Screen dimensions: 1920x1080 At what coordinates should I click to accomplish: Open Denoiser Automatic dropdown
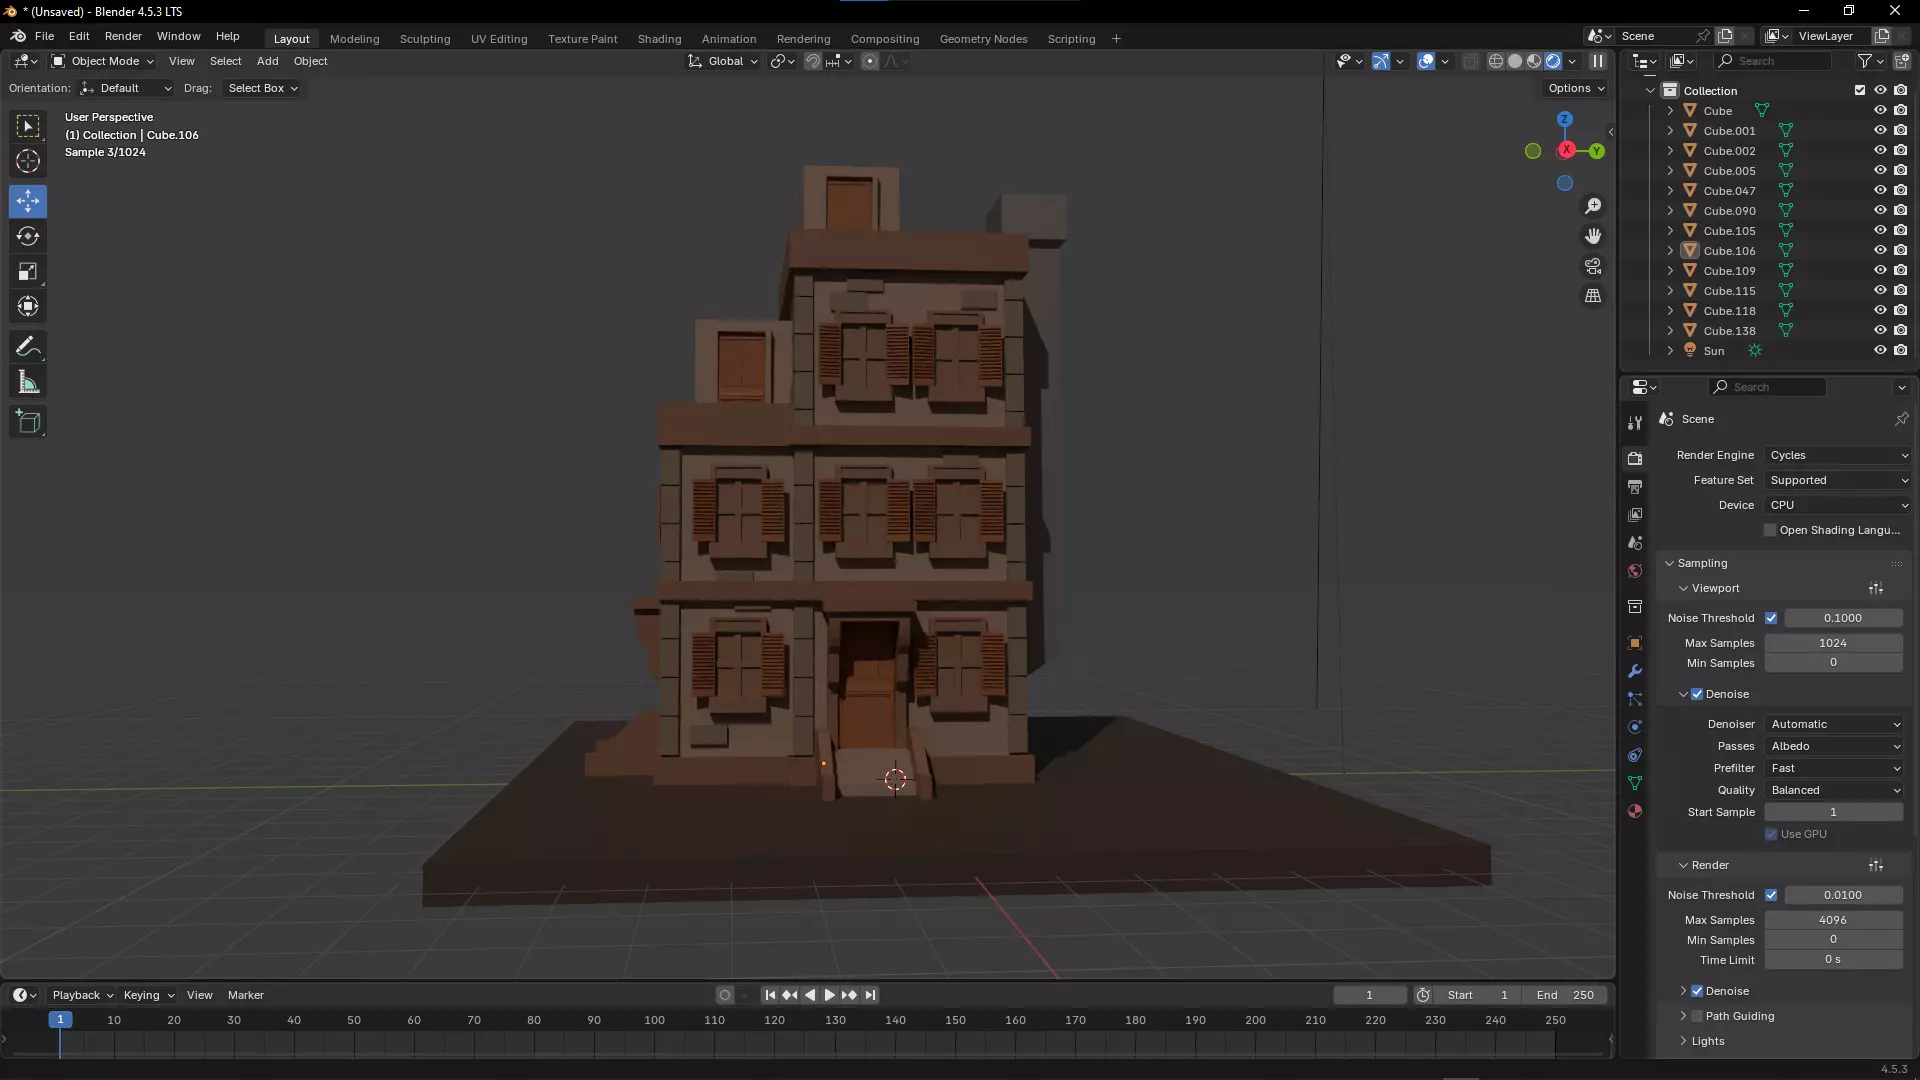(1834, 724)
